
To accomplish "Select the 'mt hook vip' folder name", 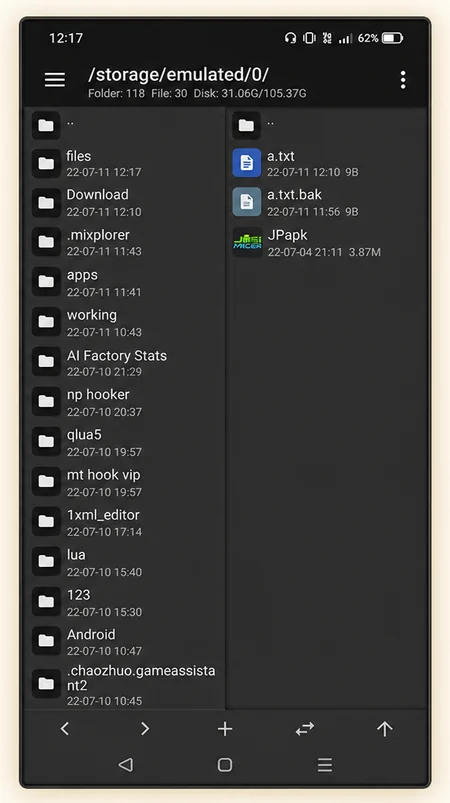I will [x=103, y=475].
